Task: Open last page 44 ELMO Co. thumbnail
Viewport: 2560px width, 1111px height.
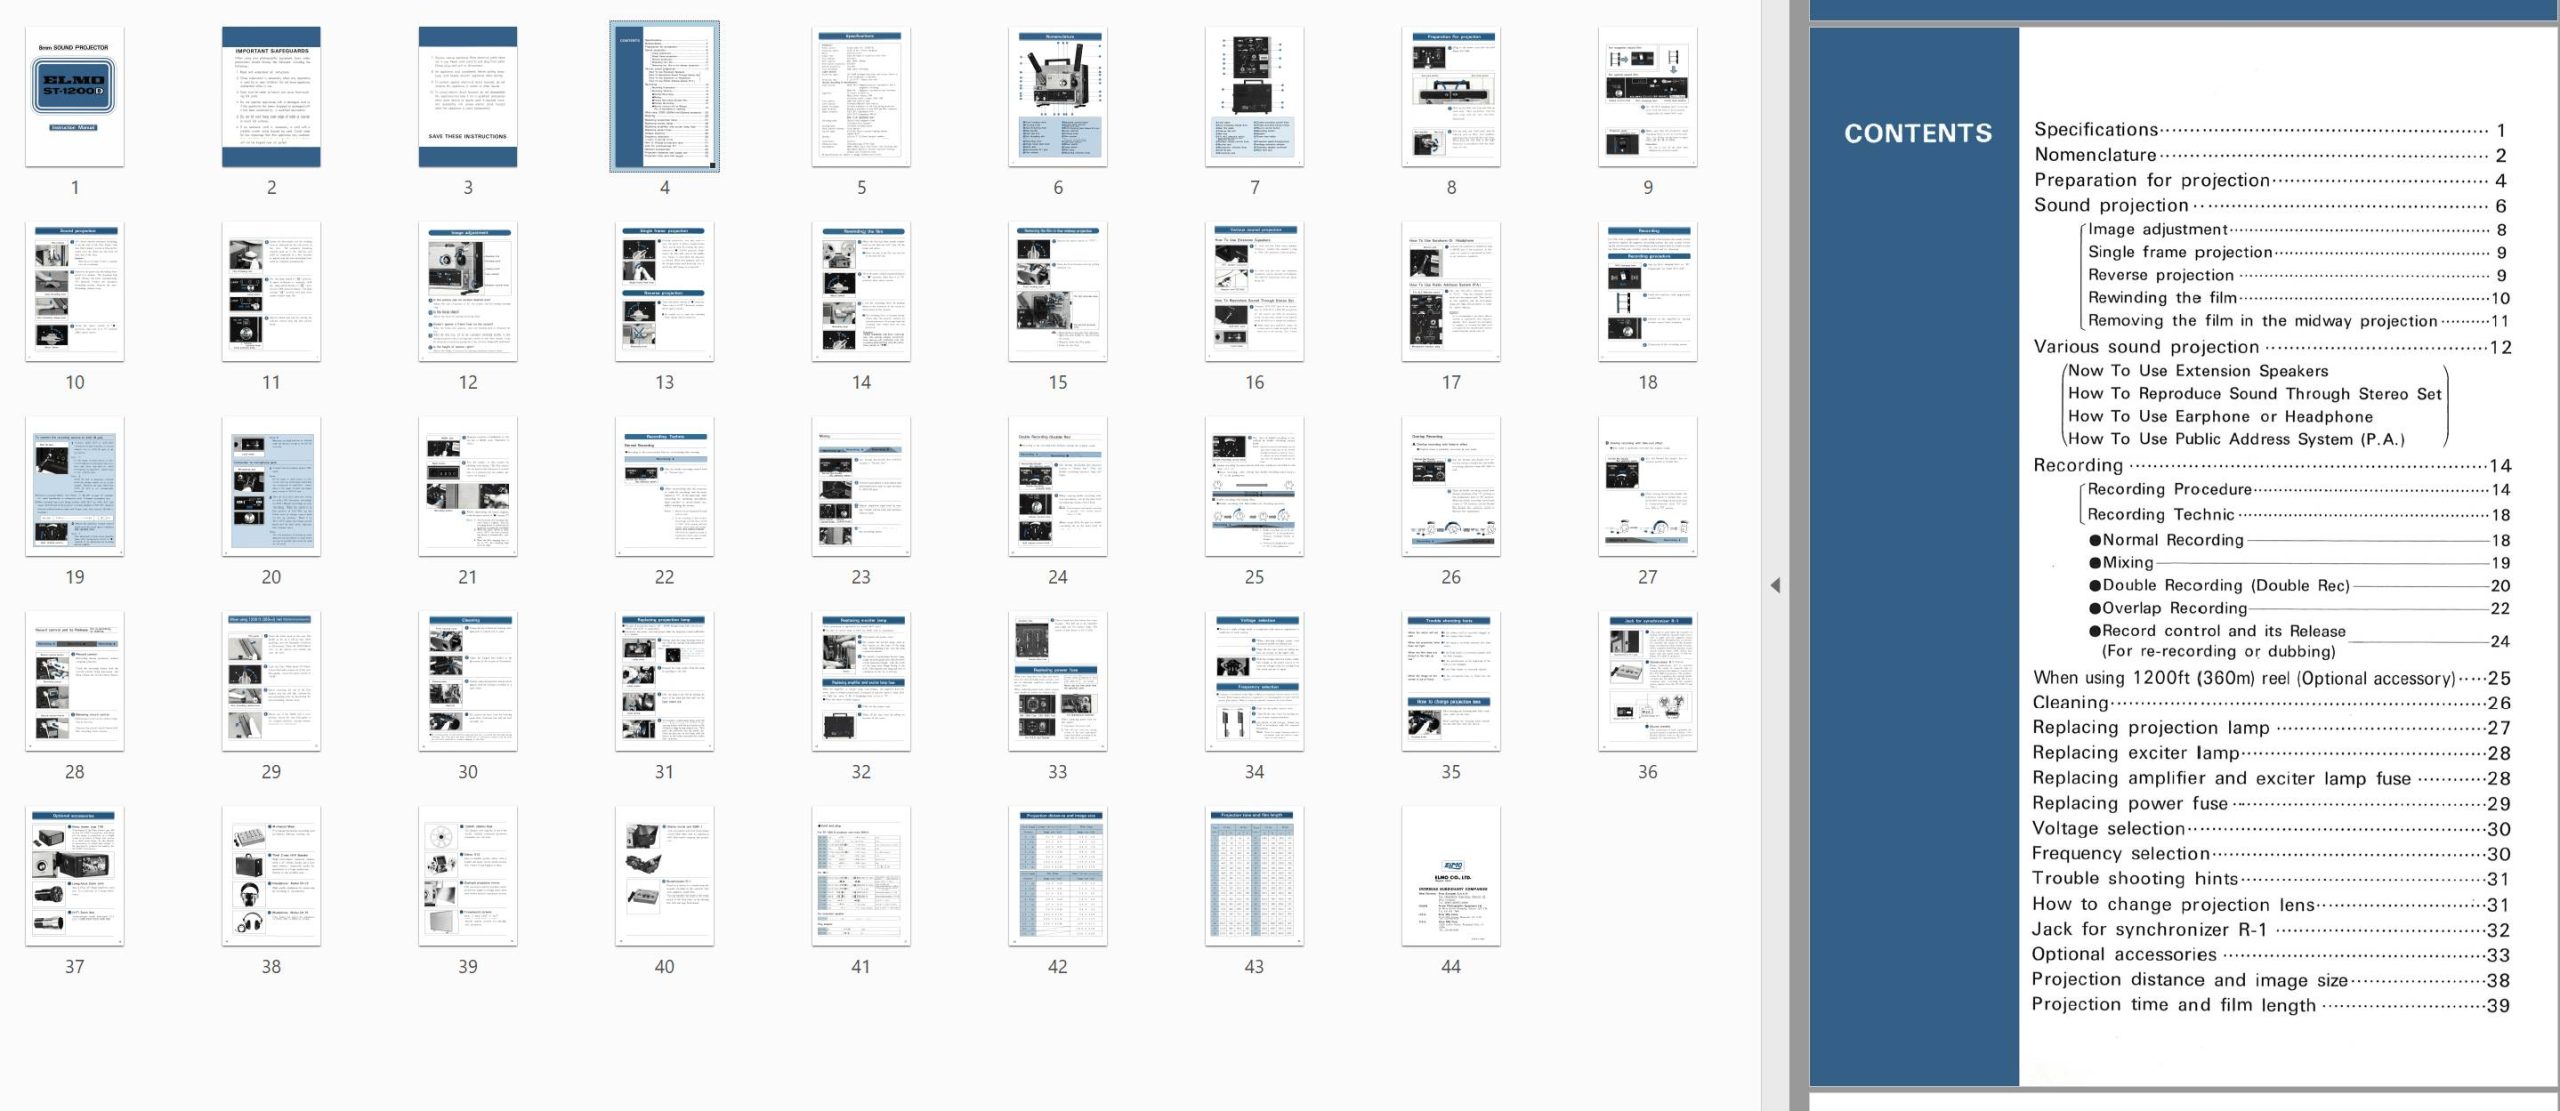Action: click(1451, 877)
